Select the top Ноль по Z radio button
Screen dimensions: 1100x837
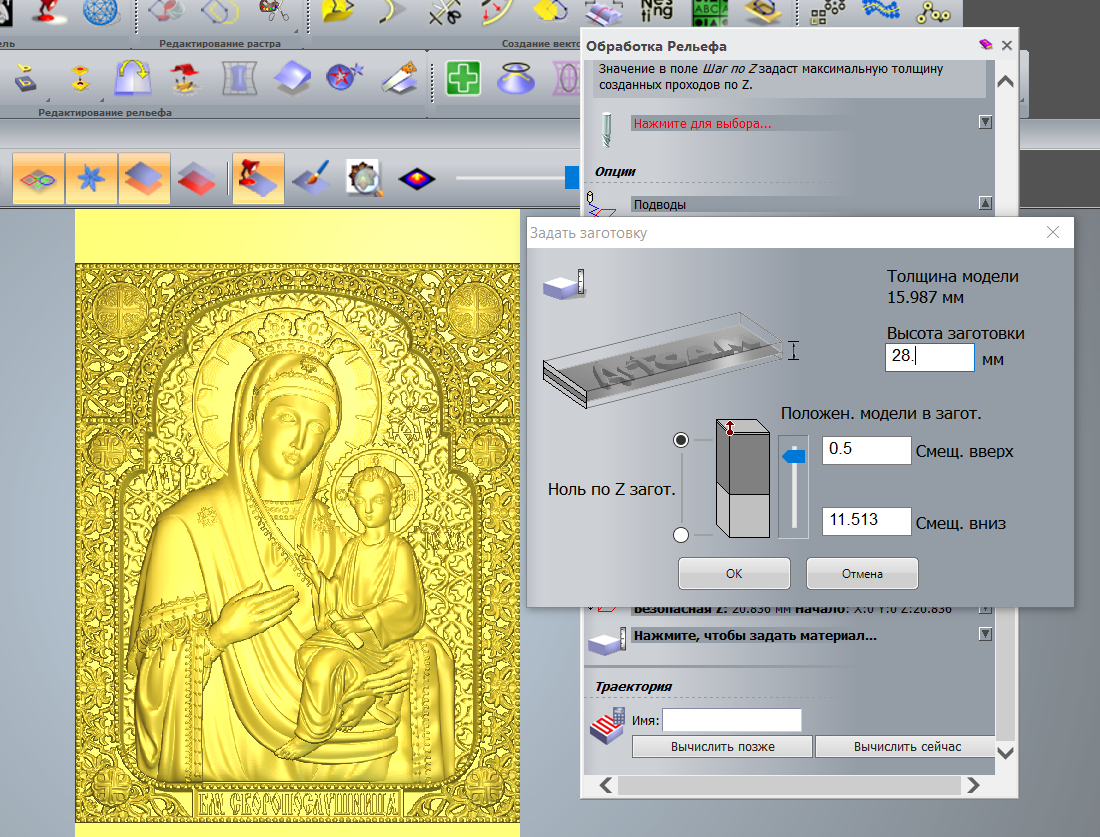point(680,440)
